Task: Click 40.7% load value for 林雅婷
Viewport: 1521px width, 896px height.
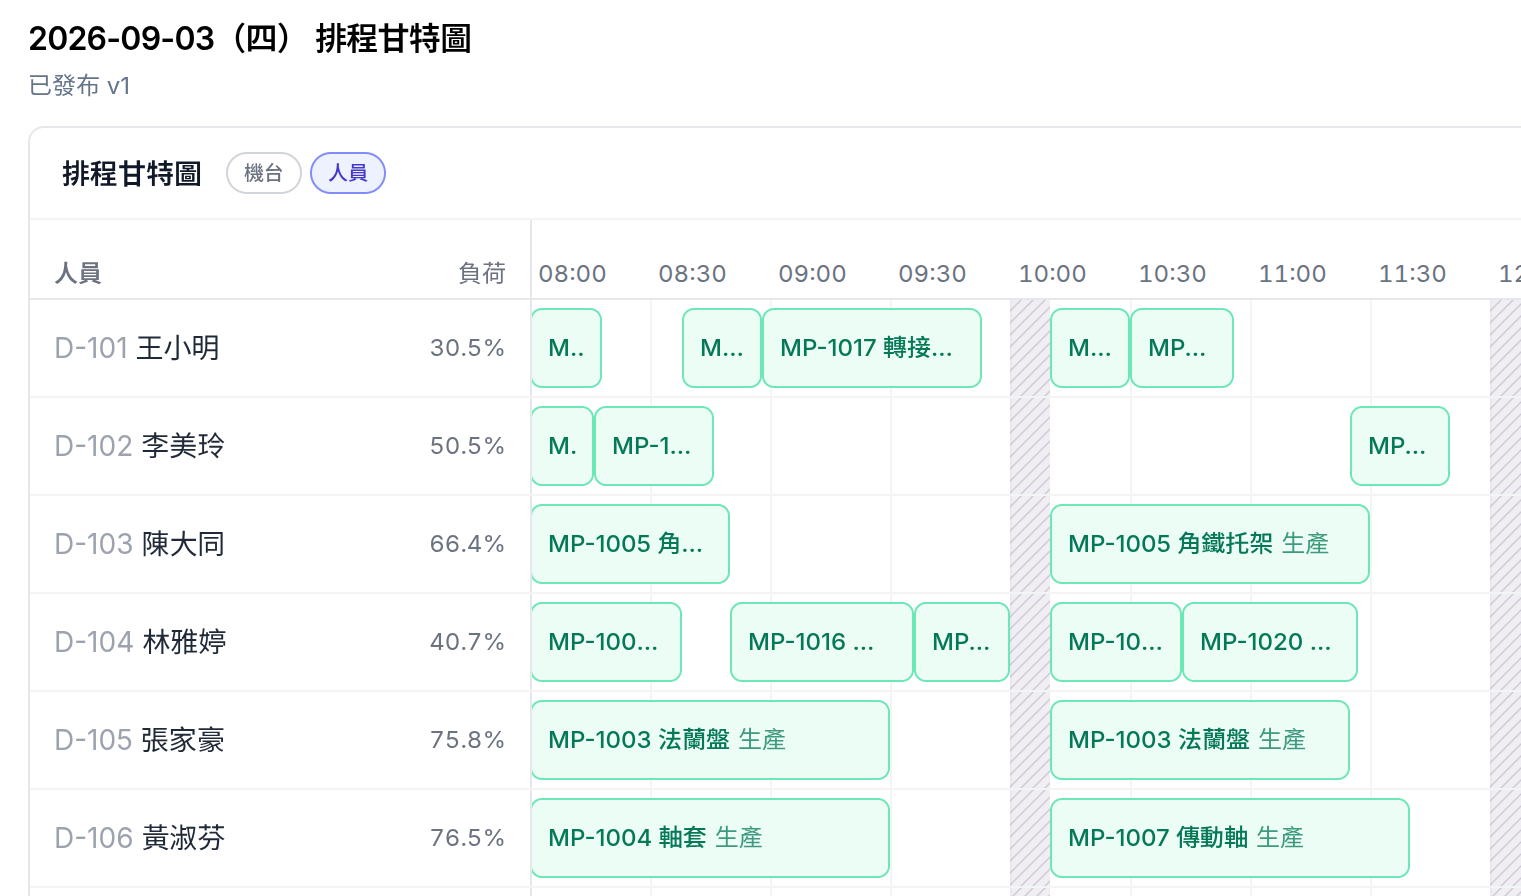Action: (467, 642)
